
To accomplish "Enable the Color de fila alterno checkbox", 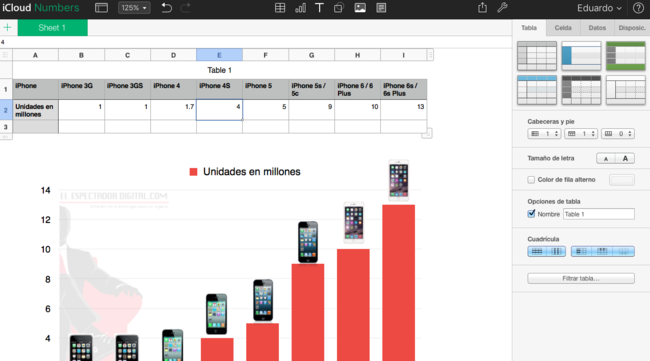I will tap(531, 179).
